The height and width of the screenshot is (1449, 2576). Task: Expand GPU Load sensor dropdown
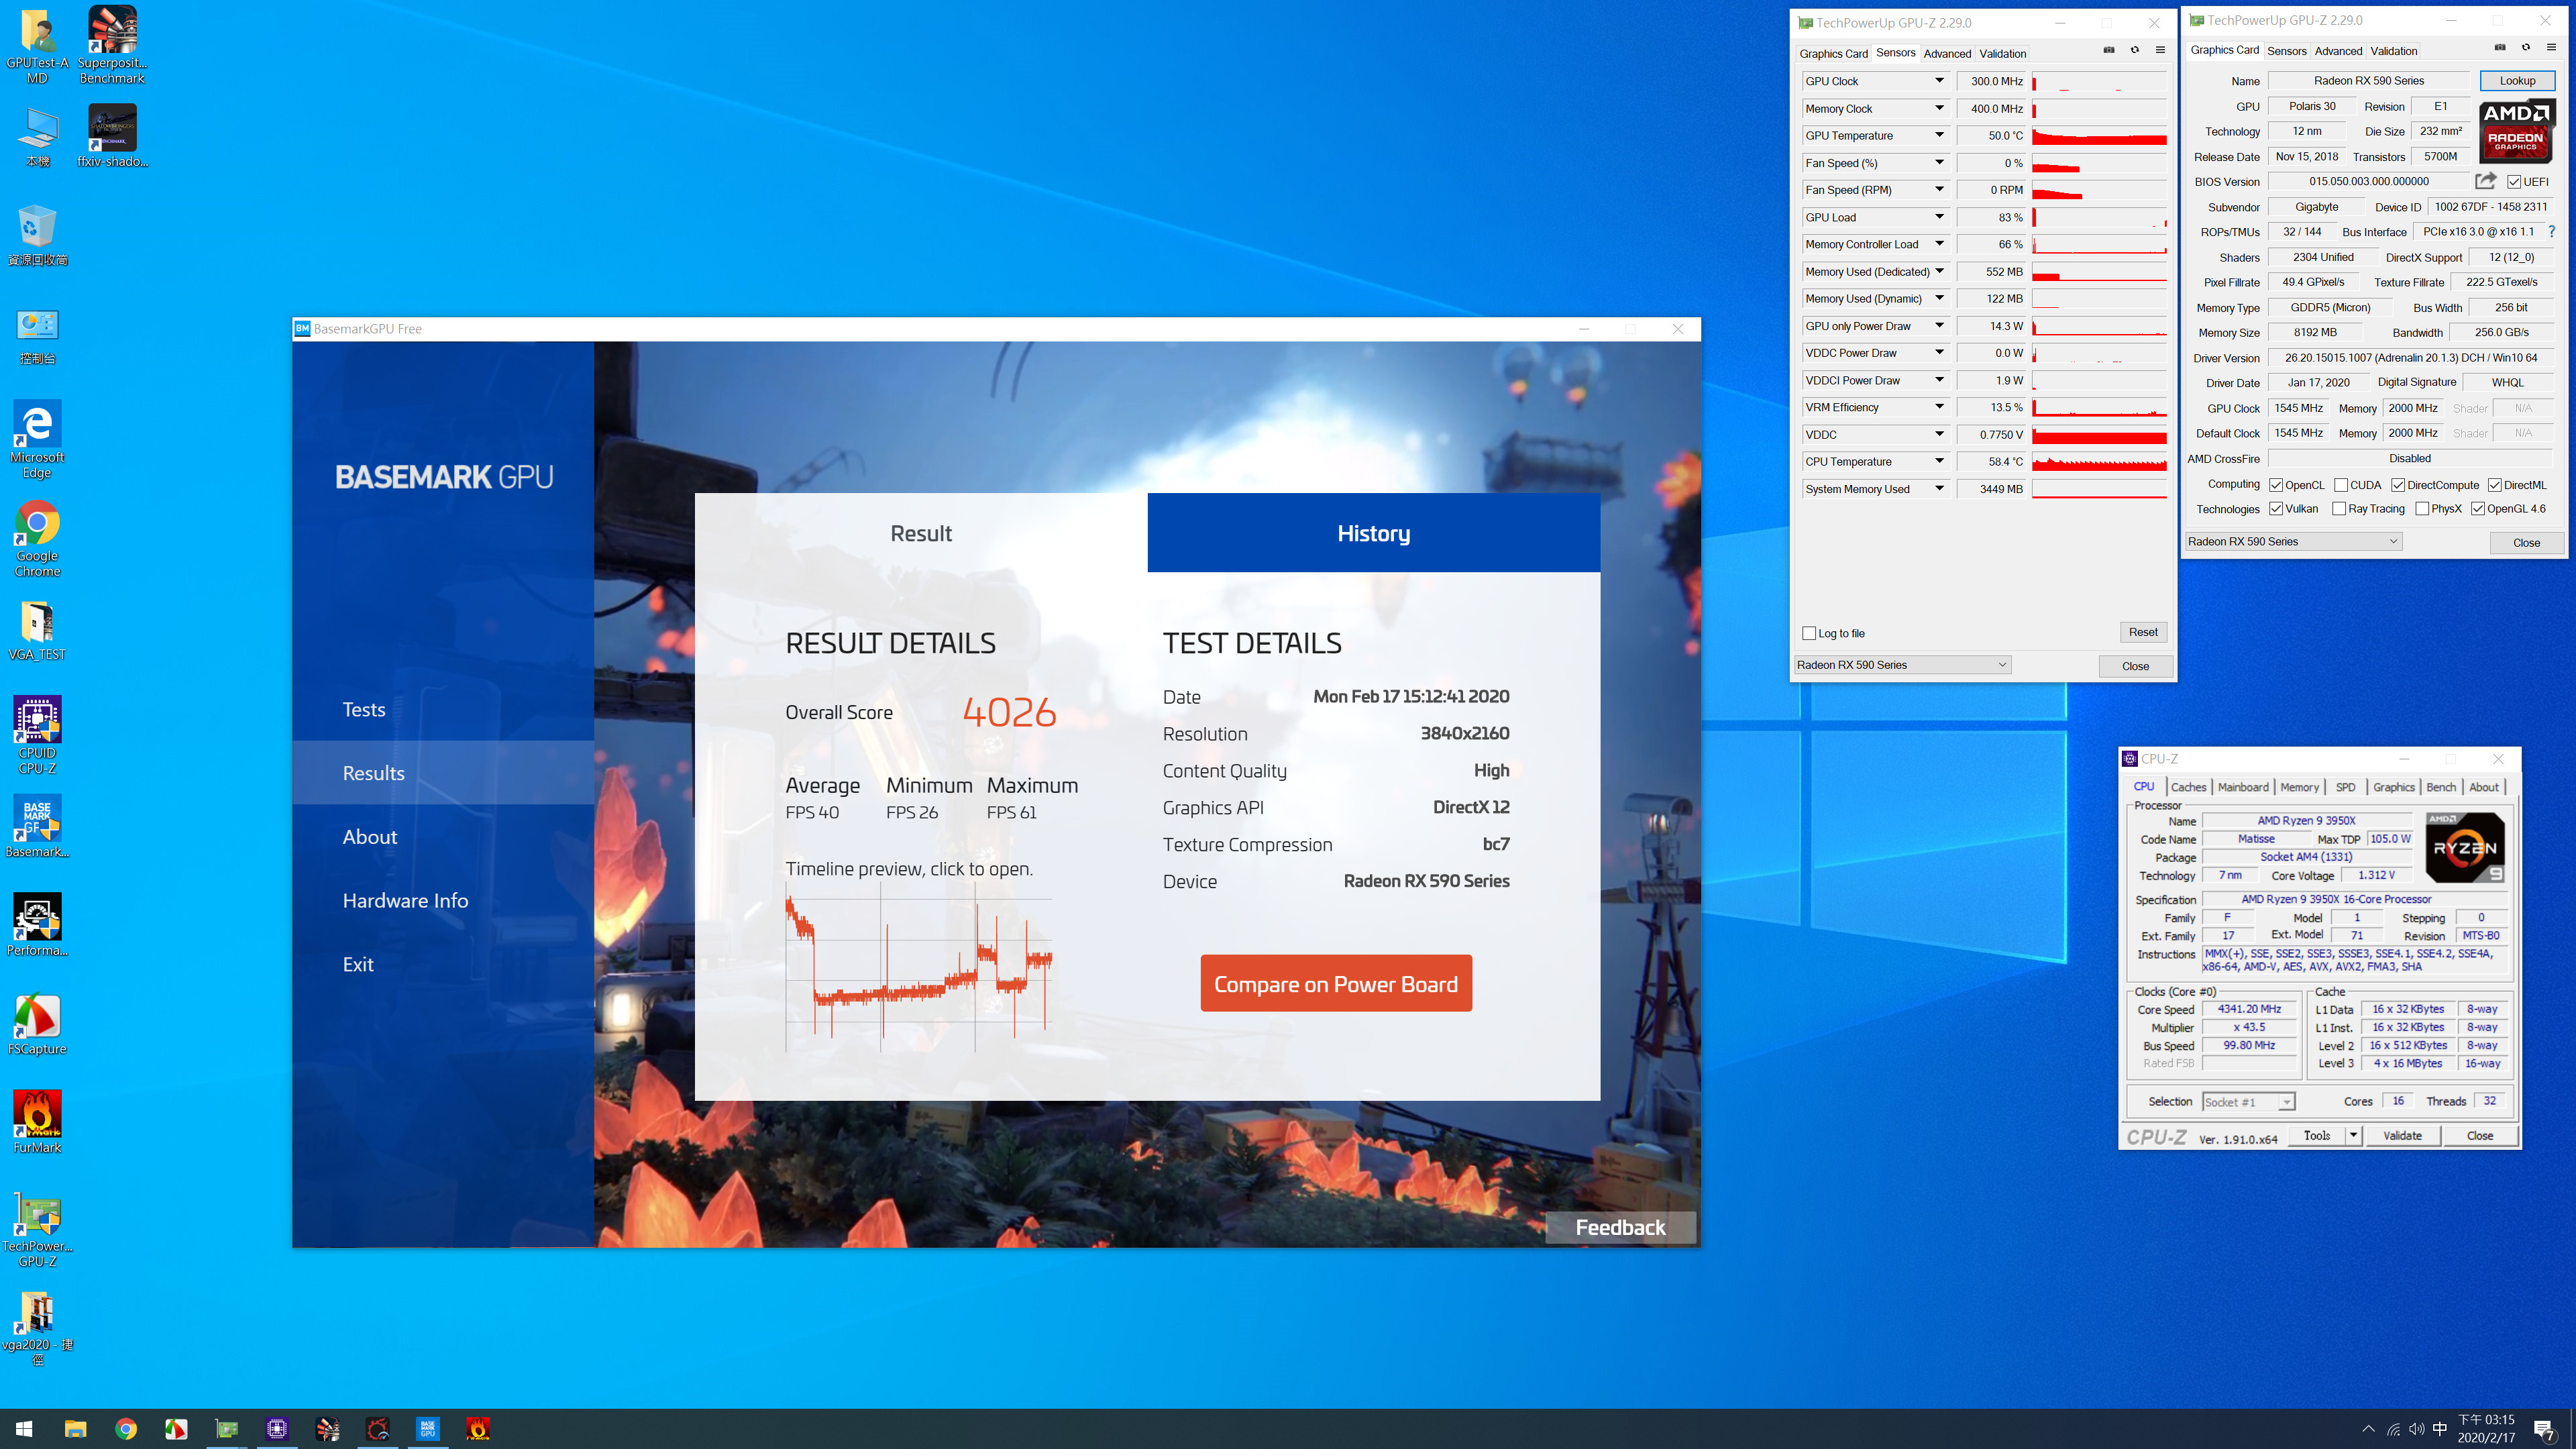pos(1939,217)
